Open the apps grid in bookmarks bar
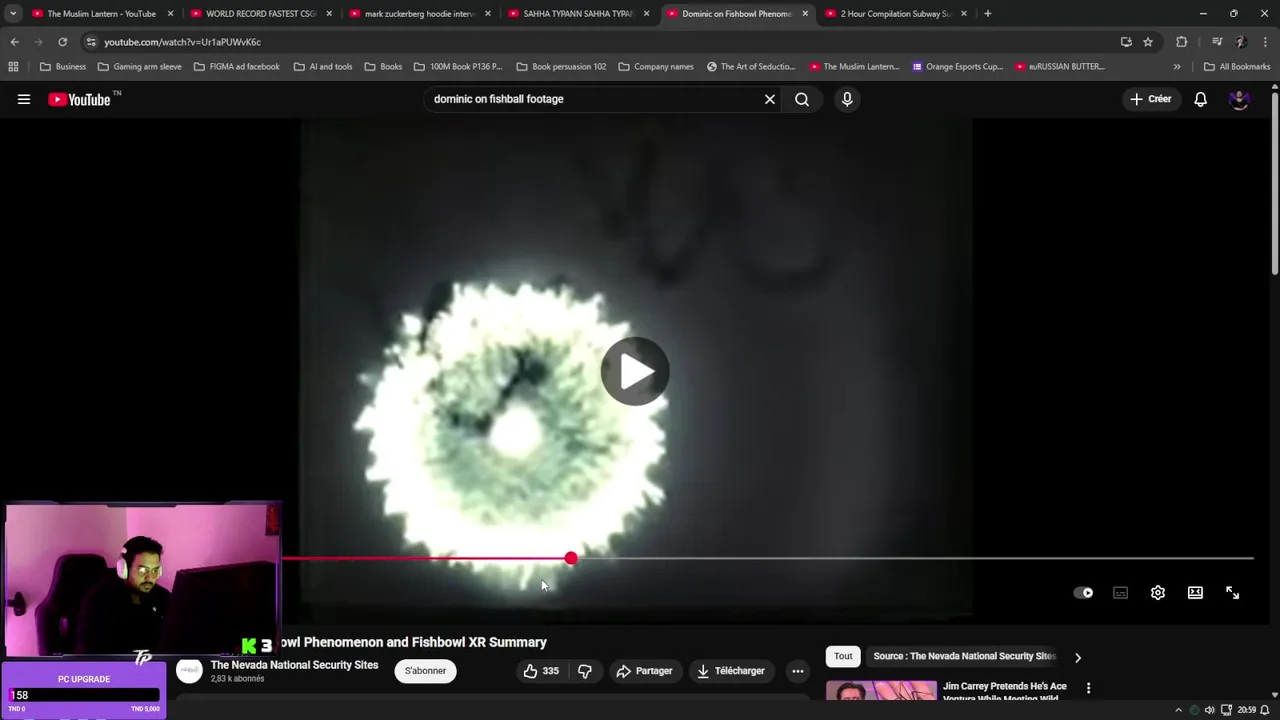The image size is (1280, 720). 13,67
